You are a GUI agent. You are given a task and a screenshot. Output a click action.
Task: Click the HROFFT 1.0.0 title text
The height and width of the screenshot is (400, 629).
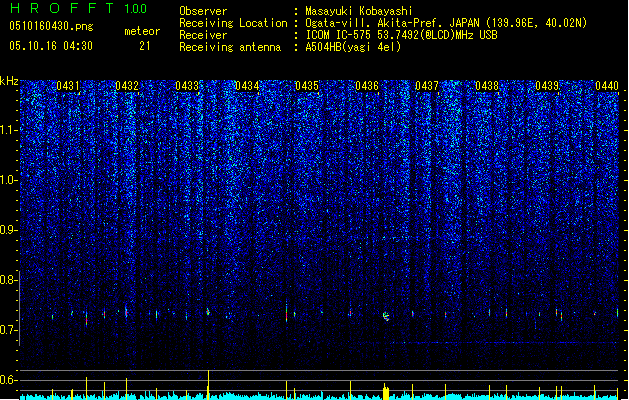click(x=78, y=8)
